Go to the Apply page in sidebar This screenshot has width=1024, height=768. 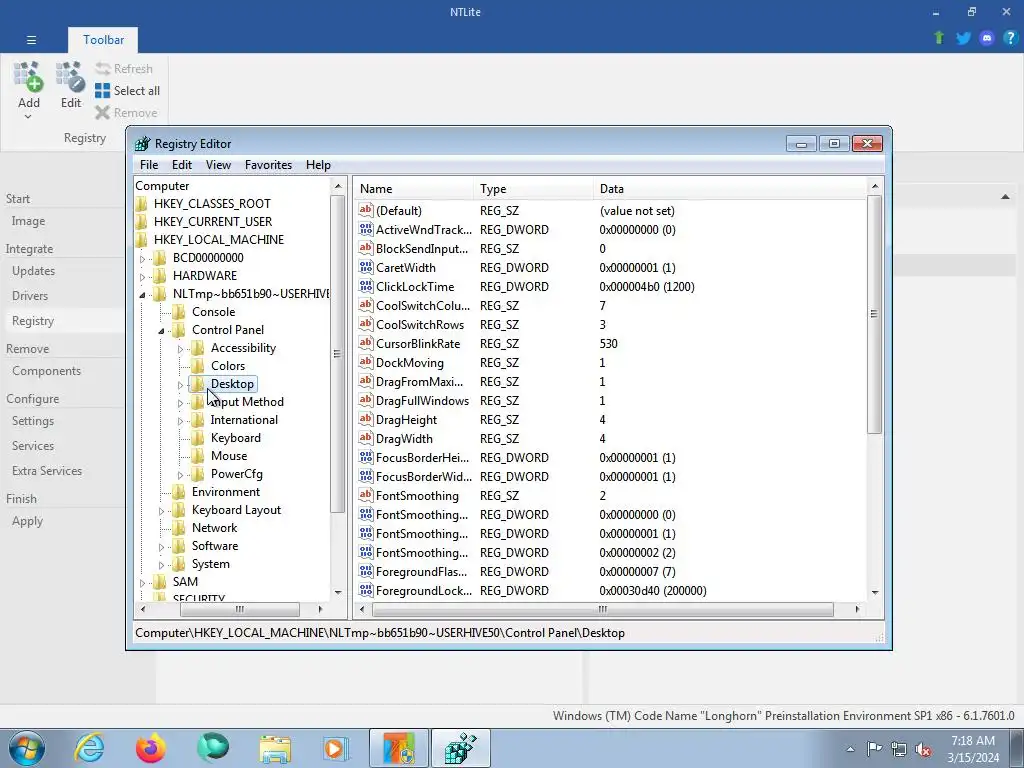pyautogui.click(x=27, y=520)
